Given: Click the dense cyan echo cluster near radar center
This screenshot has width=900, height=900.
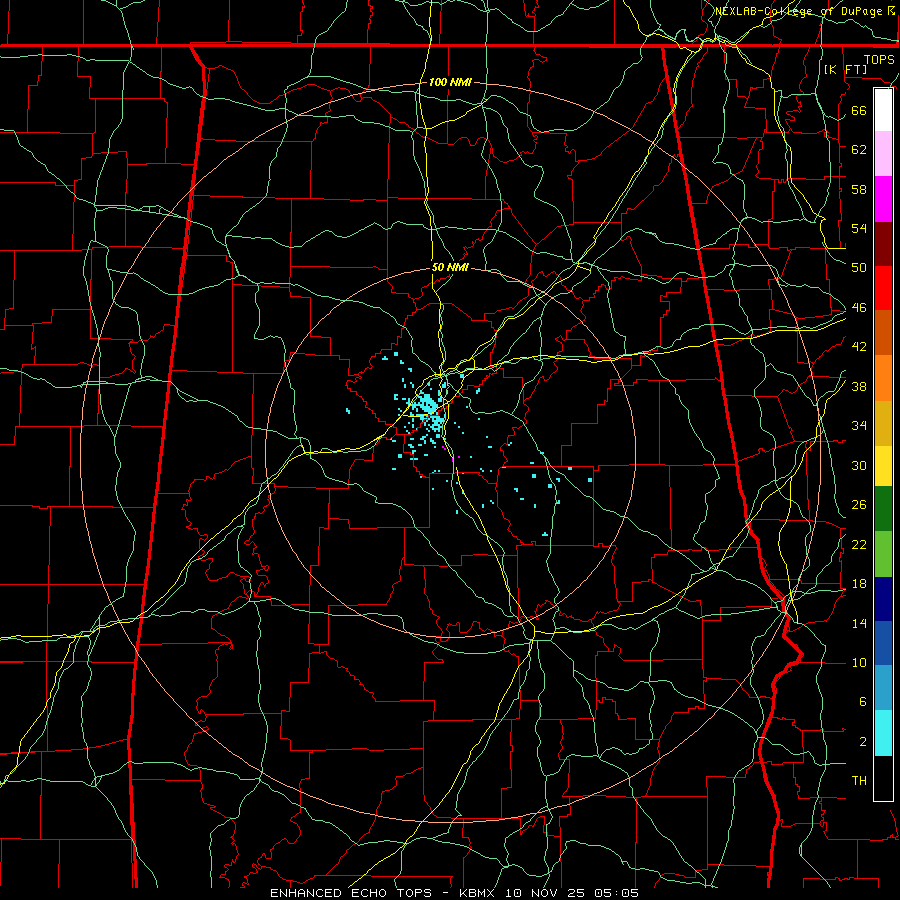Looking at the screenshot, I should tap(428, 410).
